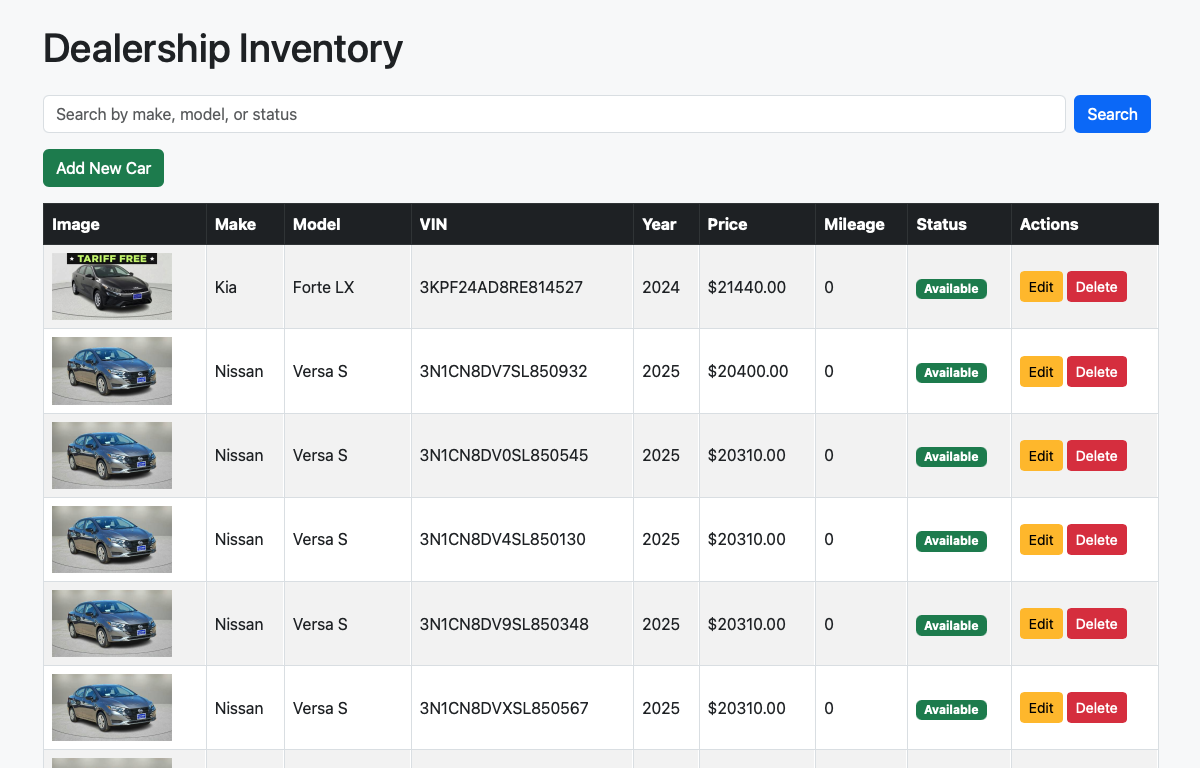The image size is (1200, 768).
Task: Click the Add New Car button
Action: (x=103, y=168)
